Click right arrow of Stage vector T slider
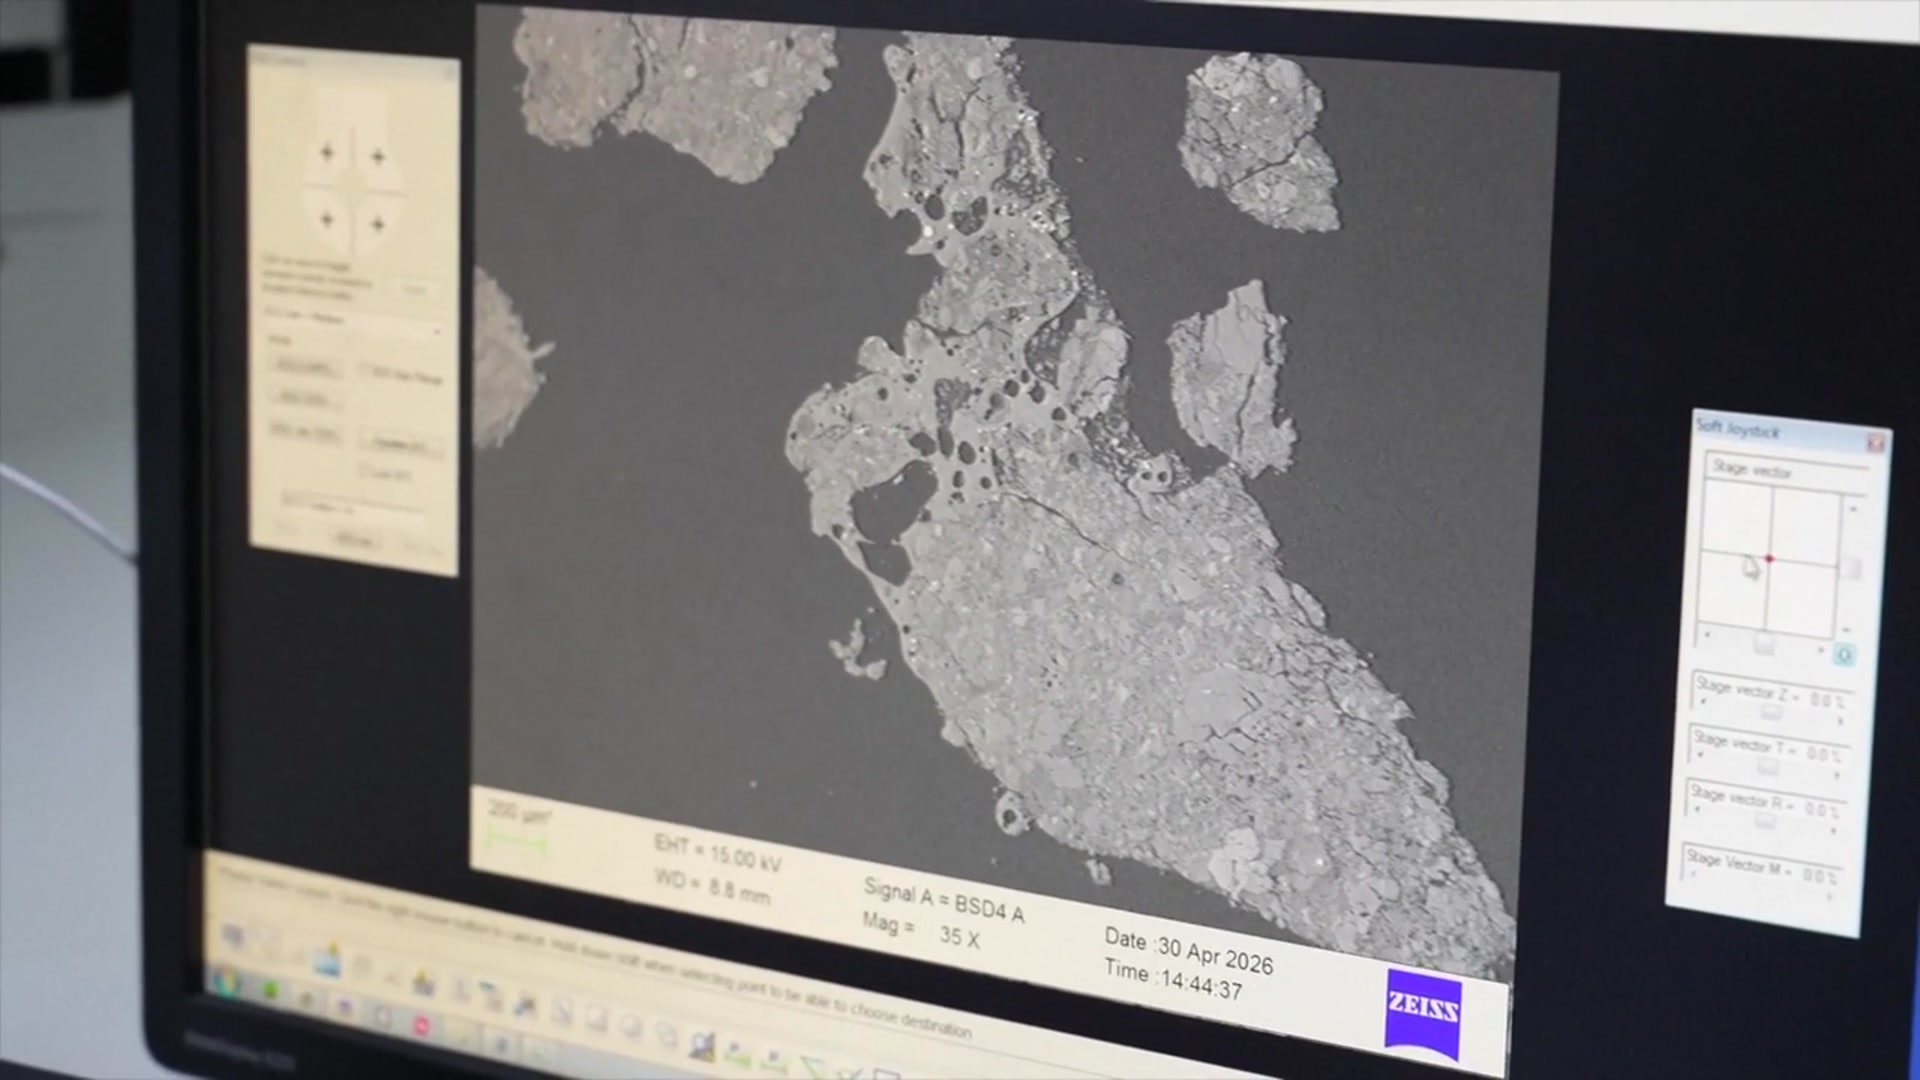1920x1080 pixels. (x=1836, y=775)
